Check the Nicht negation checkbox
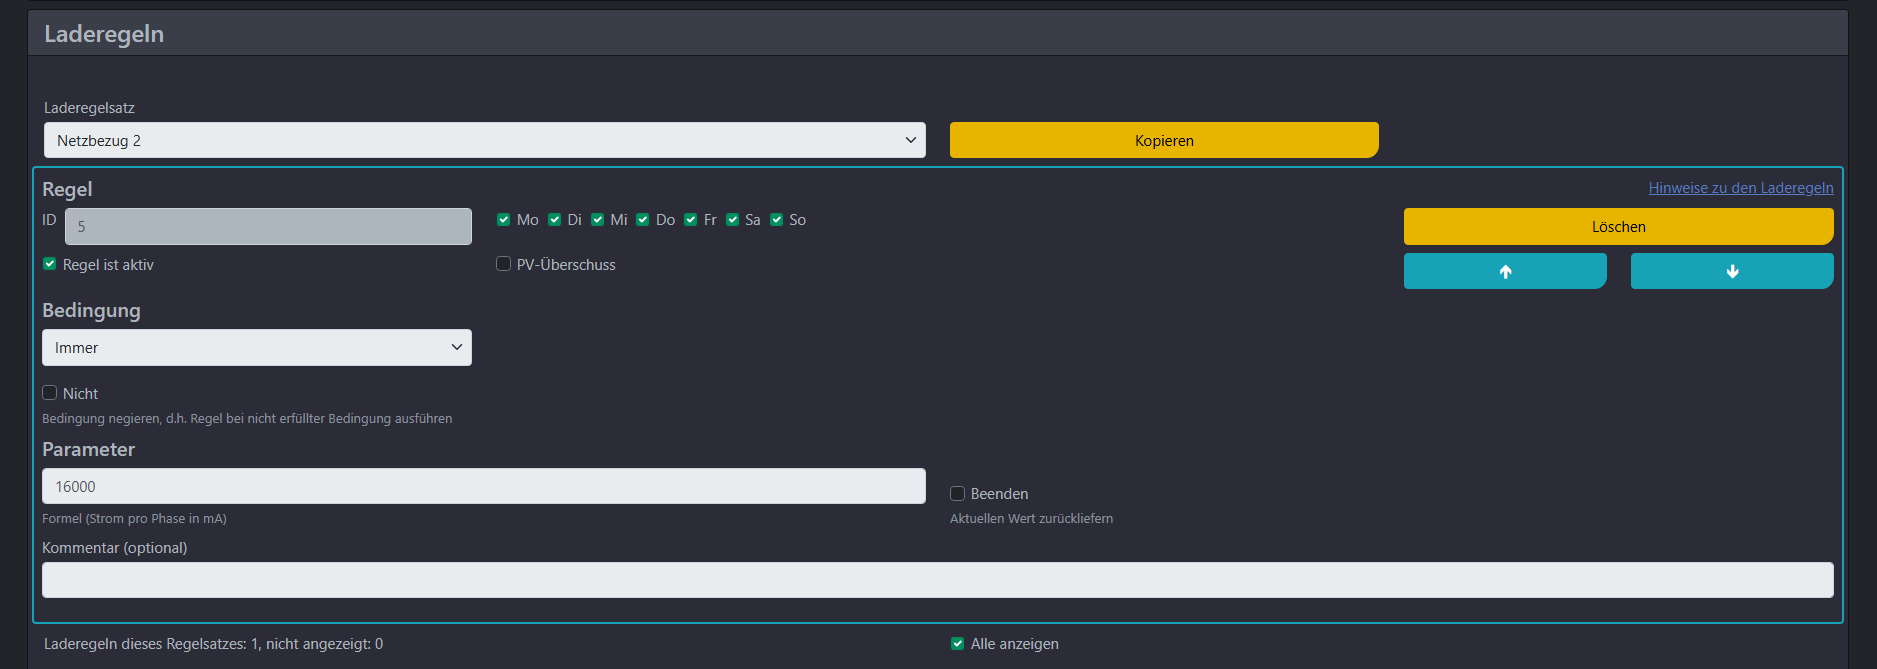This screenshot has height=669, width=1877. tap(50, 393)
